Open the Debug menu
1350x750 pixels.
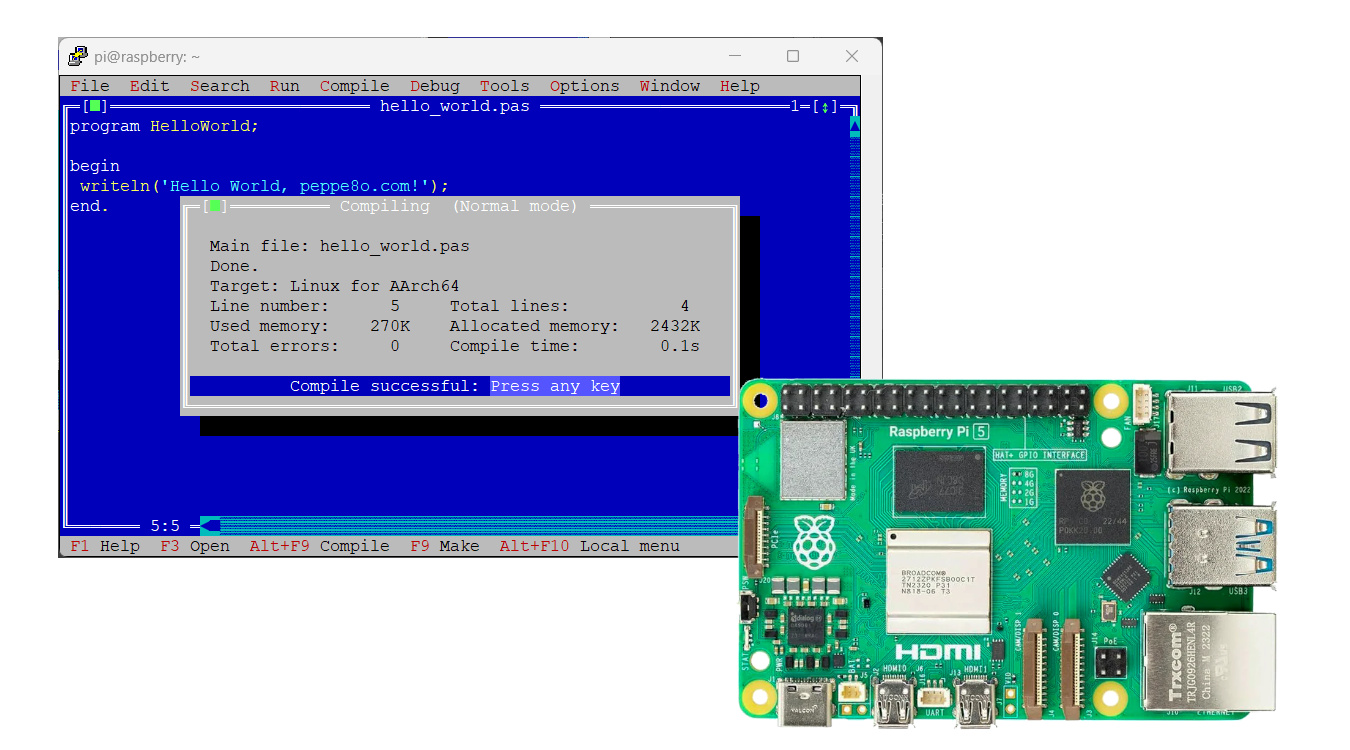[434, 86]
